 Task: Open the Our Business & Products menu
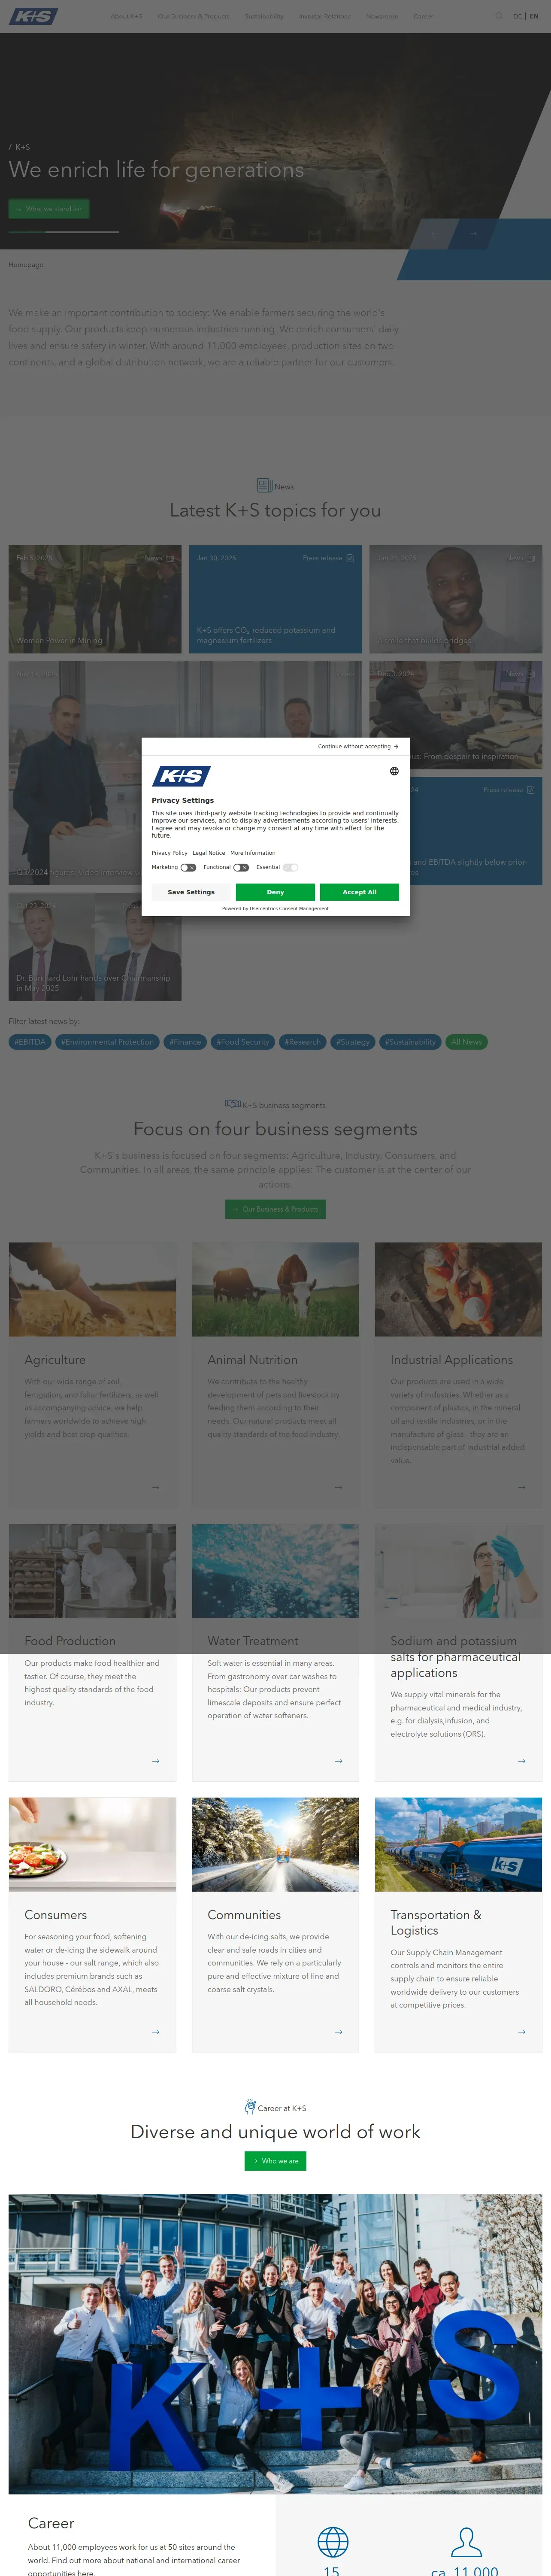pyautogui.click(x=193, y=16)
